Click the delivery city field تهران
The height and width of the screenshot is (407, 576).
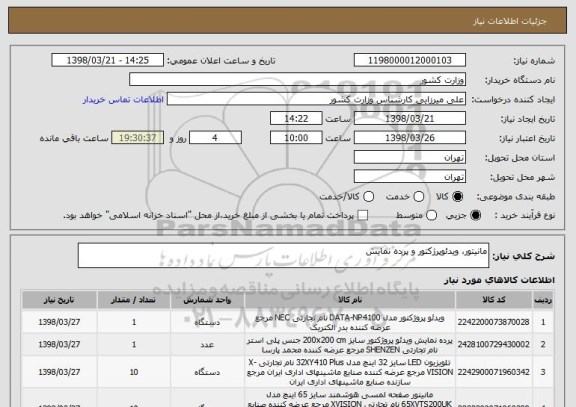click(410, 177)
